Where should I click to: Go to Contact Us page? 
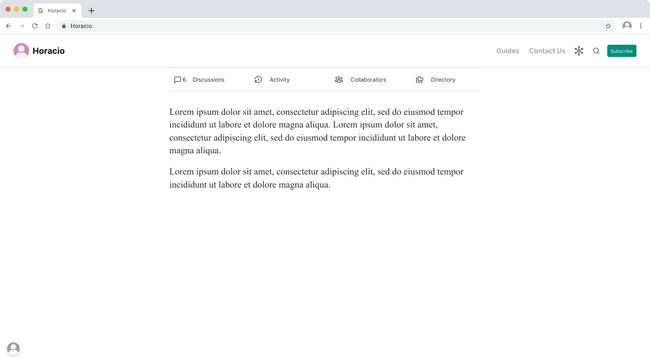click(547, 51)
